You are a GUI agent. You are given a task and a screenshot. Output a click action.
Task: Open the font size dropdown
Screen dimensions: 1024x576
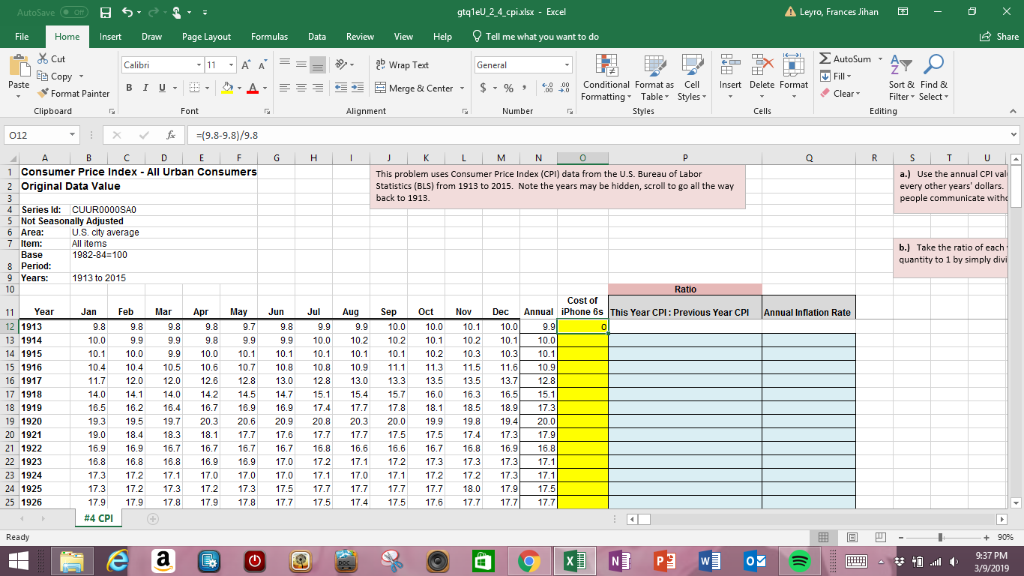click(x=231, y=65)
